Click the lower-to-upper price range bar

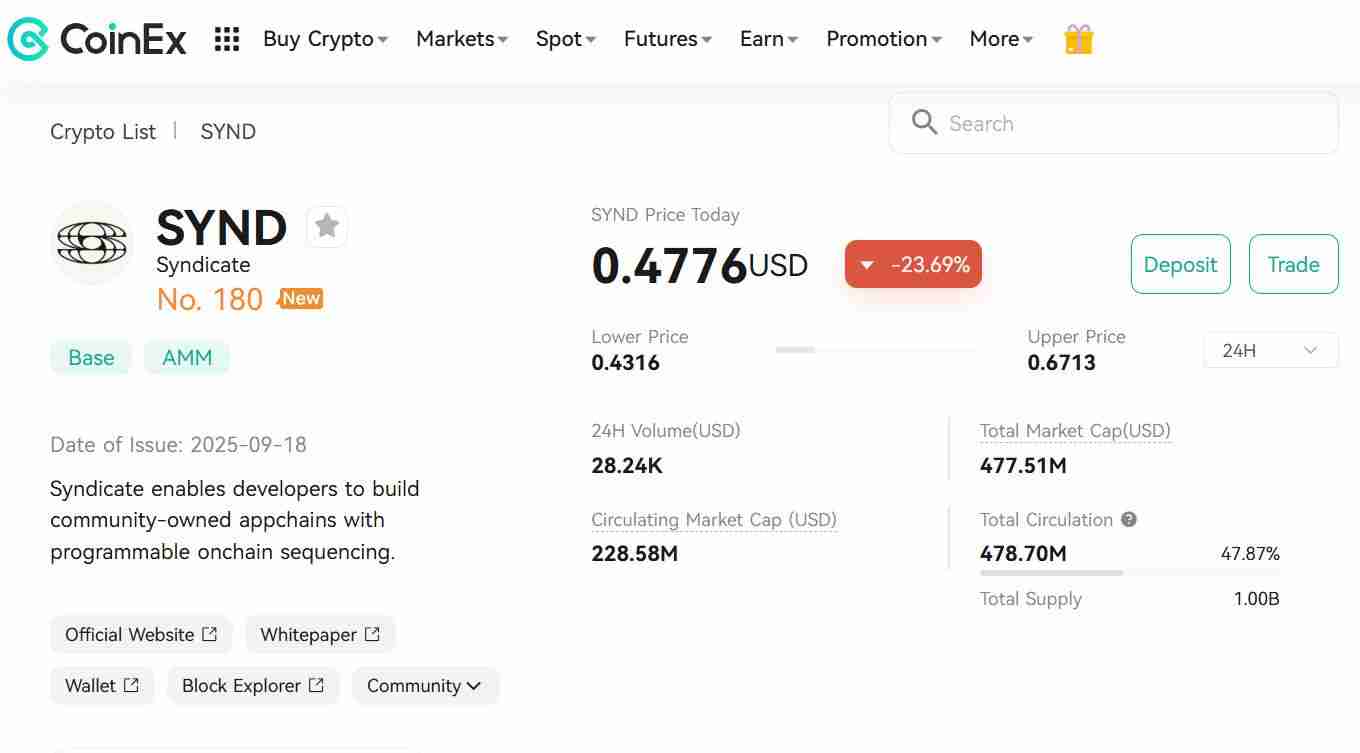[x=875, y=350]
